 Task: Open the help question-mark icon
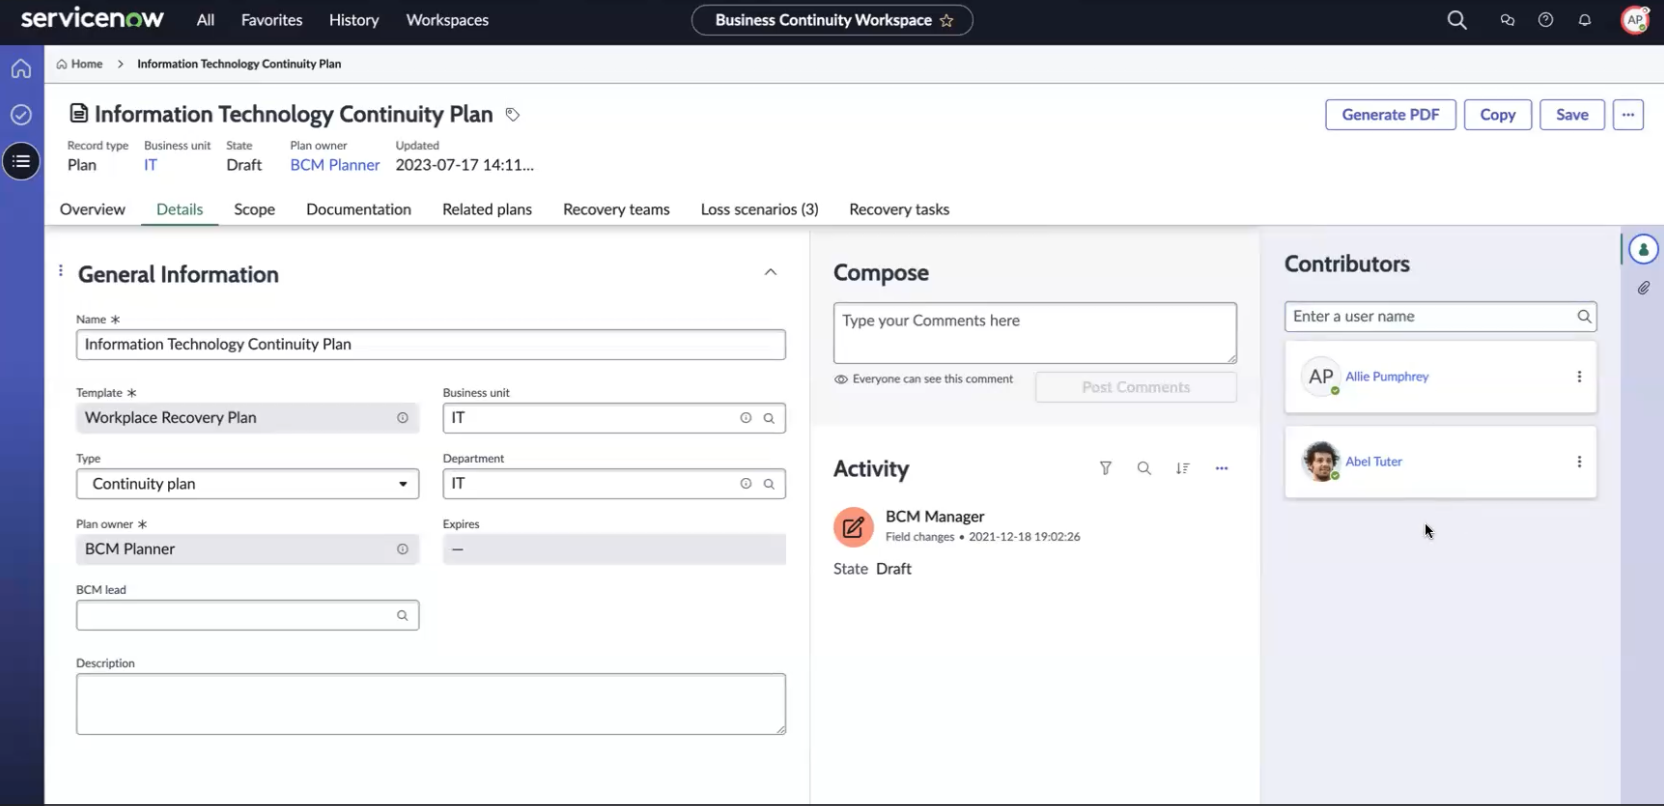pyautogui.click(x=1546, y=20)
